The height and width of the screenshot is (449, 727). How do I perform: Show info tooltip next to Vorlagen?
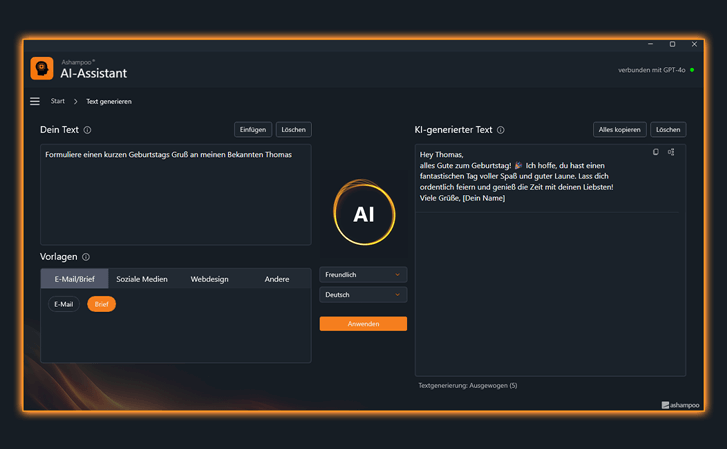tap(86, 257)
